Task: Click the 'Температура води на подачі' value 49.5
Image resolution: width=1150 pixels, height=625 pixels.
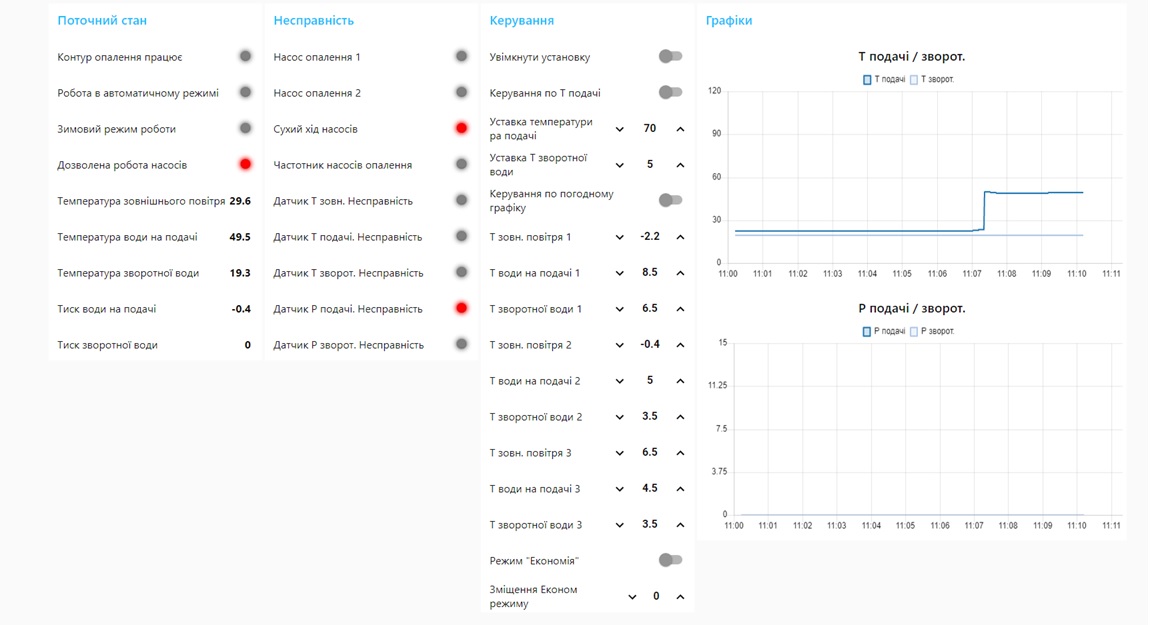Action: pyautogui.click(x=240, y=237)
